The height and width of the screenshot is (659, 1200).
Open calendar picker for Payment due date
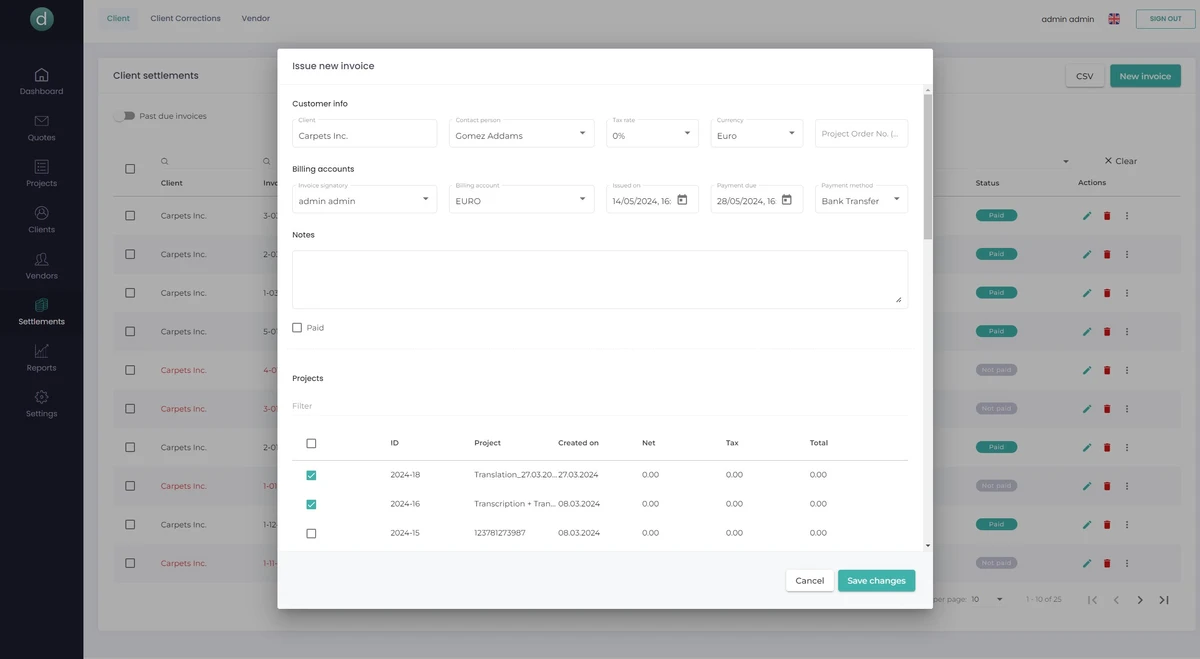tap(786, 200)
